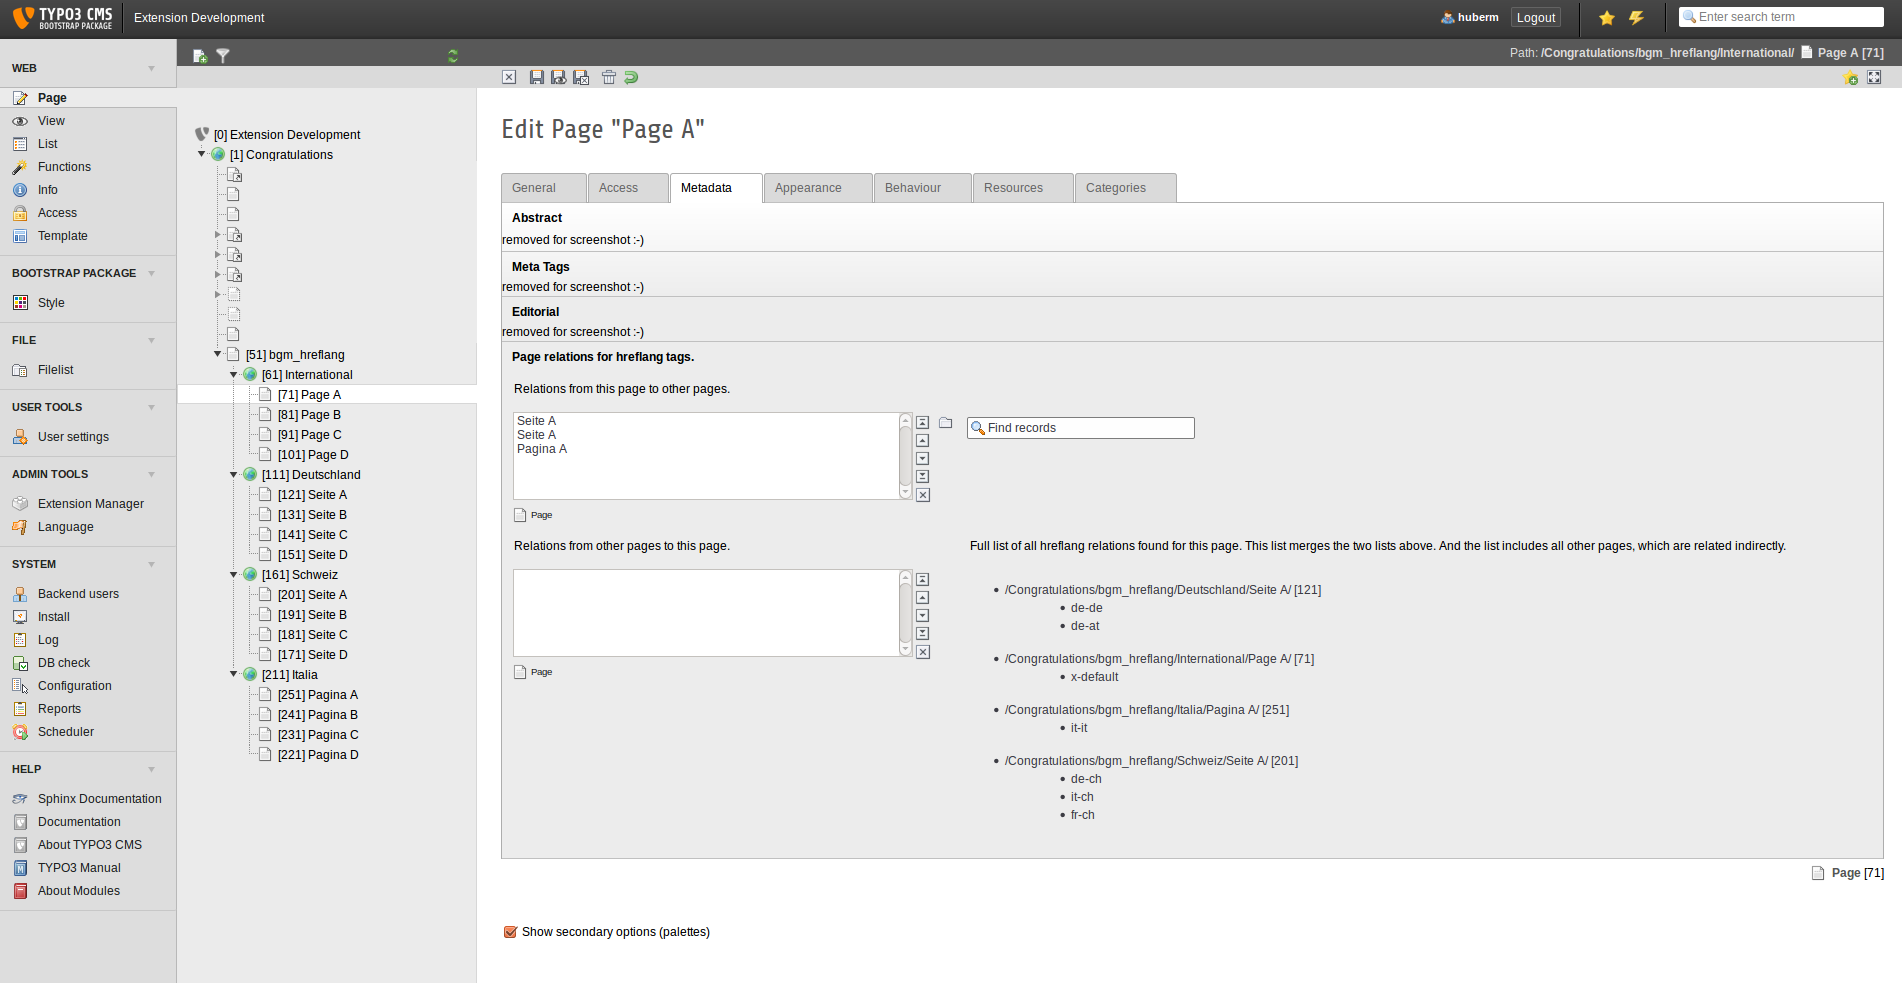Click the green undo arrow icon
Viewport: 1902px width, 983px height.
[x=631, y=77]
